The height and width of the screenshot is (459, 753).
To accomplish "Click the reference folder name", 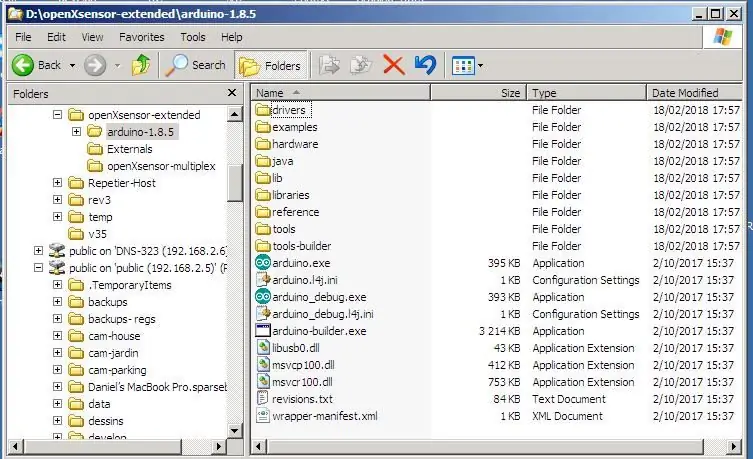I will pyautogui.click(x=295, y=212).
